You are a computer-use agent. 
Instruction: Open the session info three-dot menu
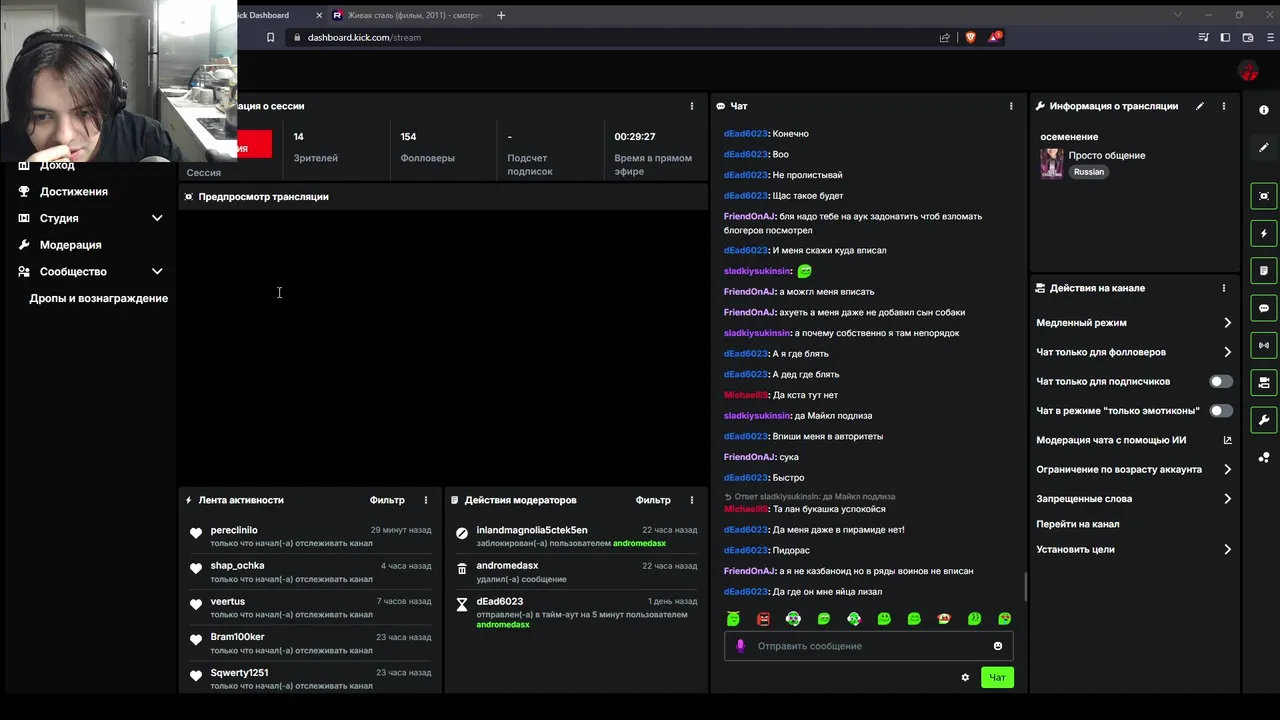click(691, 106)
